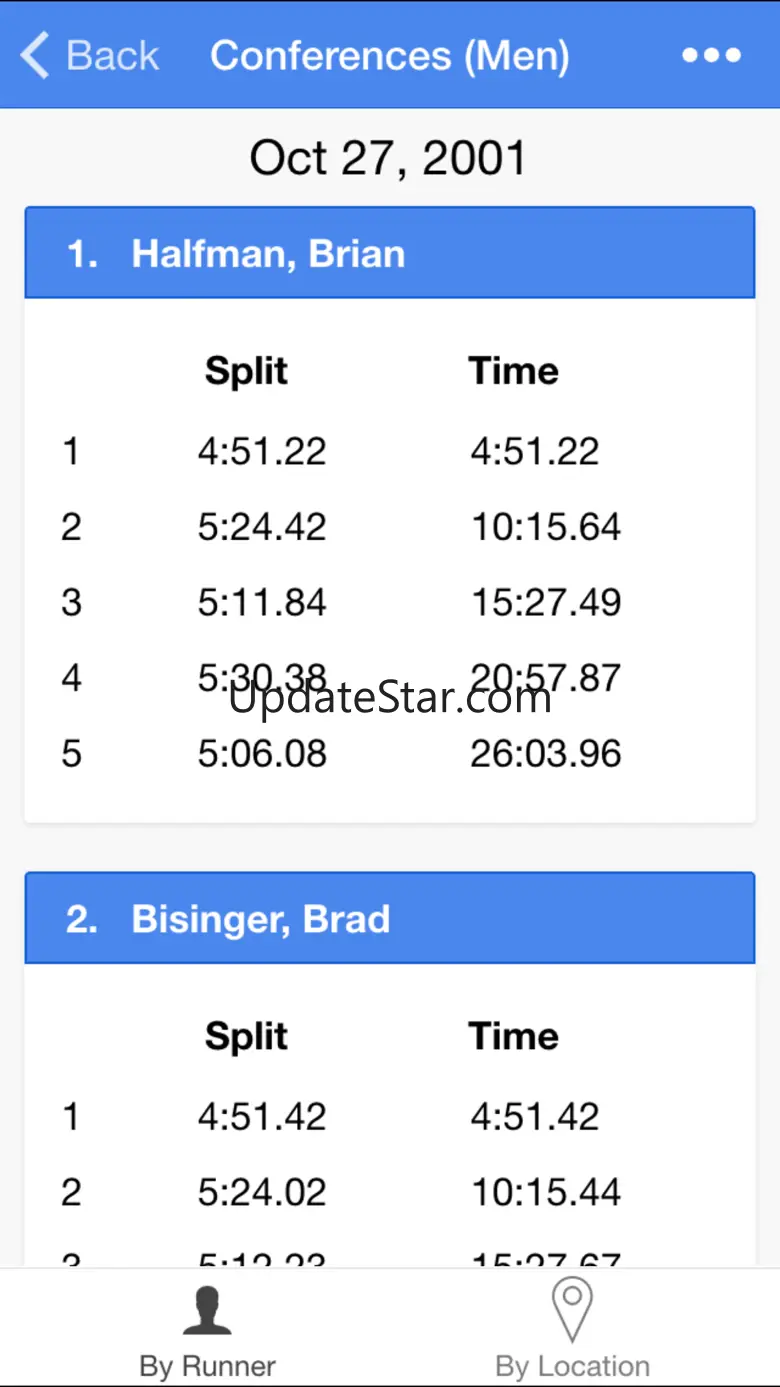Image resolution: width=780 pixels, height=1387 pixels.
Task: Select Halfman's final time 26:03.96
Action: tap(546, 753)
